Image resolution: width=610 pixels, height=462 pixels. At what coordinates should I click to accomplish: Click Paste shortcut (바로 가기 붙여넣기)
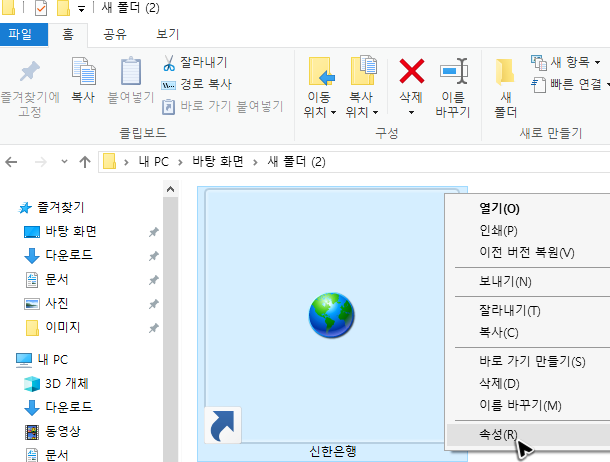click(x=222, y=106)
